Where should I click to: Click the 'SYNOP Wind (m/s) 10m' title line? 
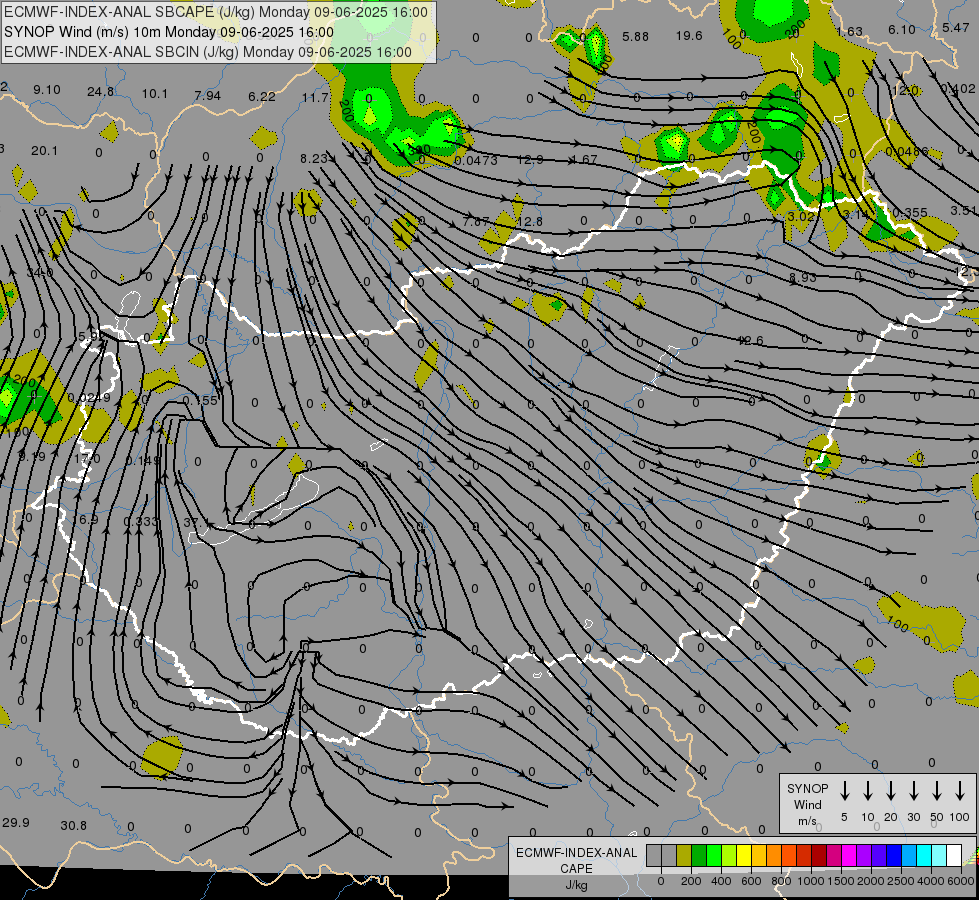[x=169, y=32]
